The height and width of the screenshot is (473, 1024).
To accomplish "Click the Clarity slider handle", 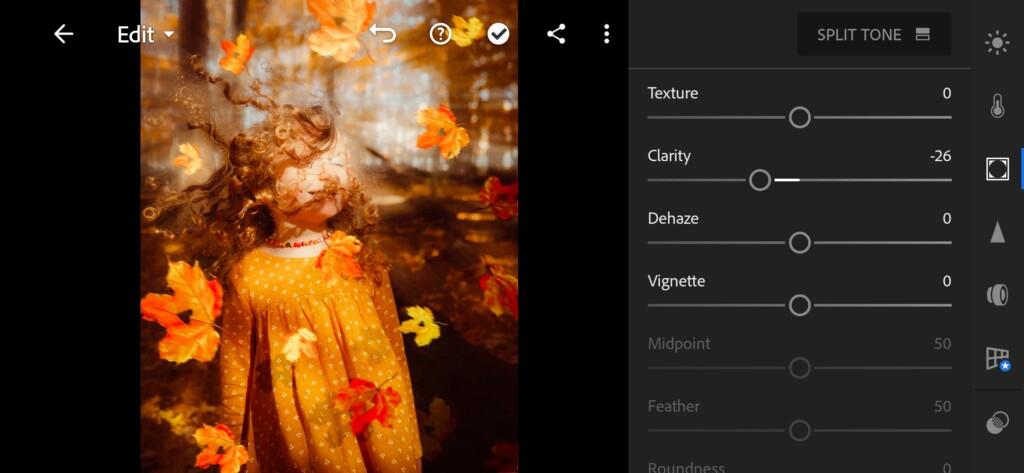I will (x=760, y=180).
